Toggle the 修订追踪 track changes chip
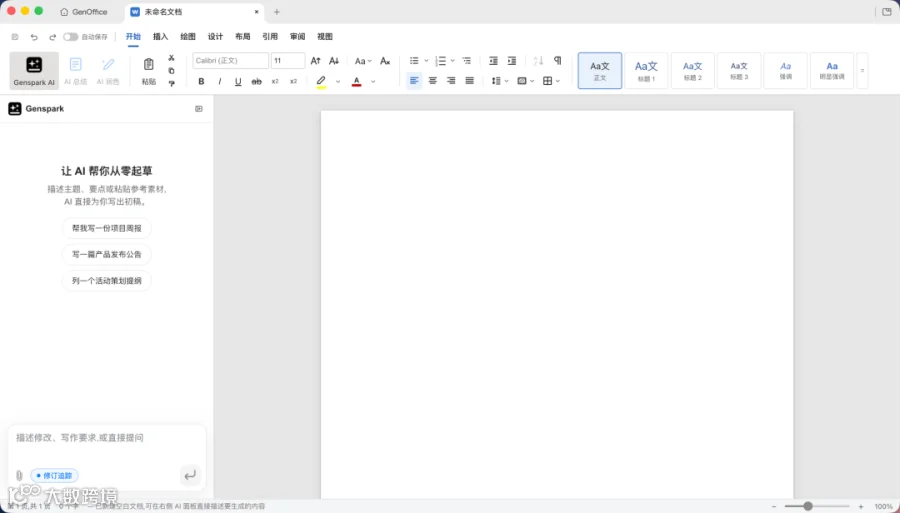900x513 pixels. 55,476
